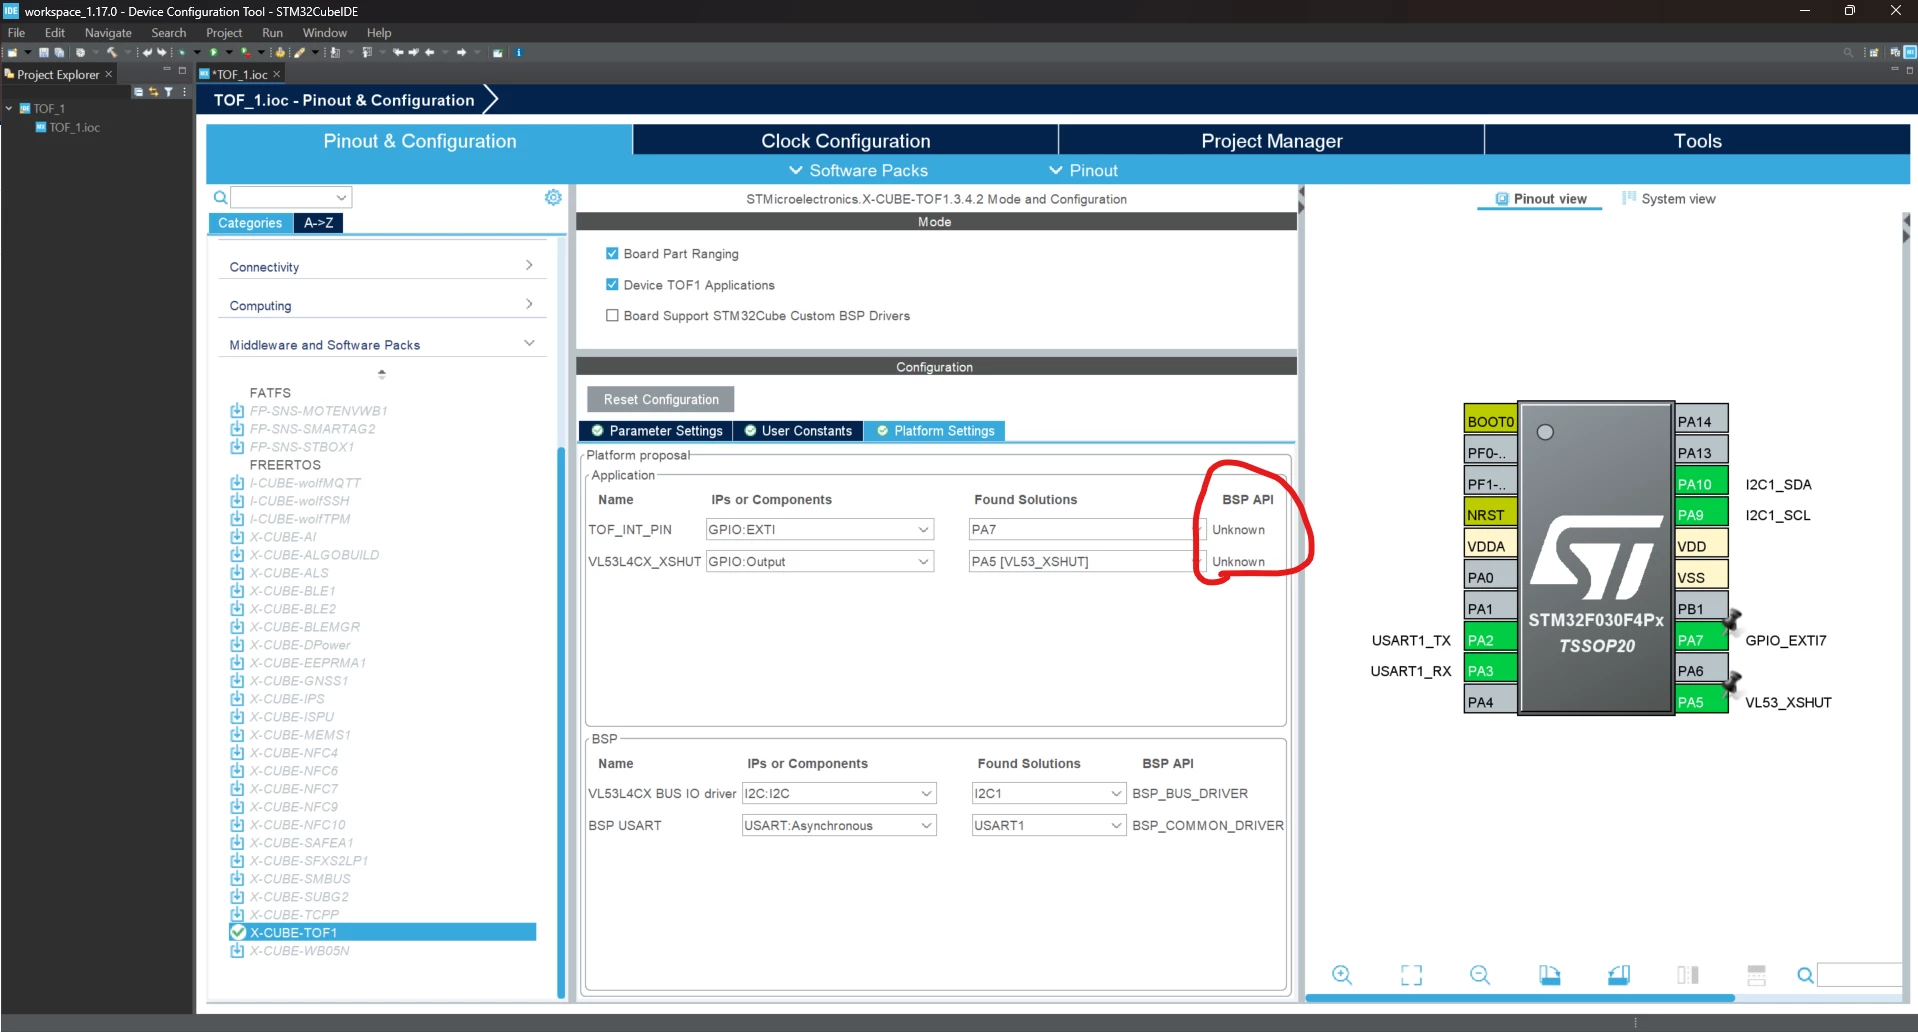Open Project Explorer filter icon
The height and width of the screenshot is (1032, 1918).
[x=169, y=91]
